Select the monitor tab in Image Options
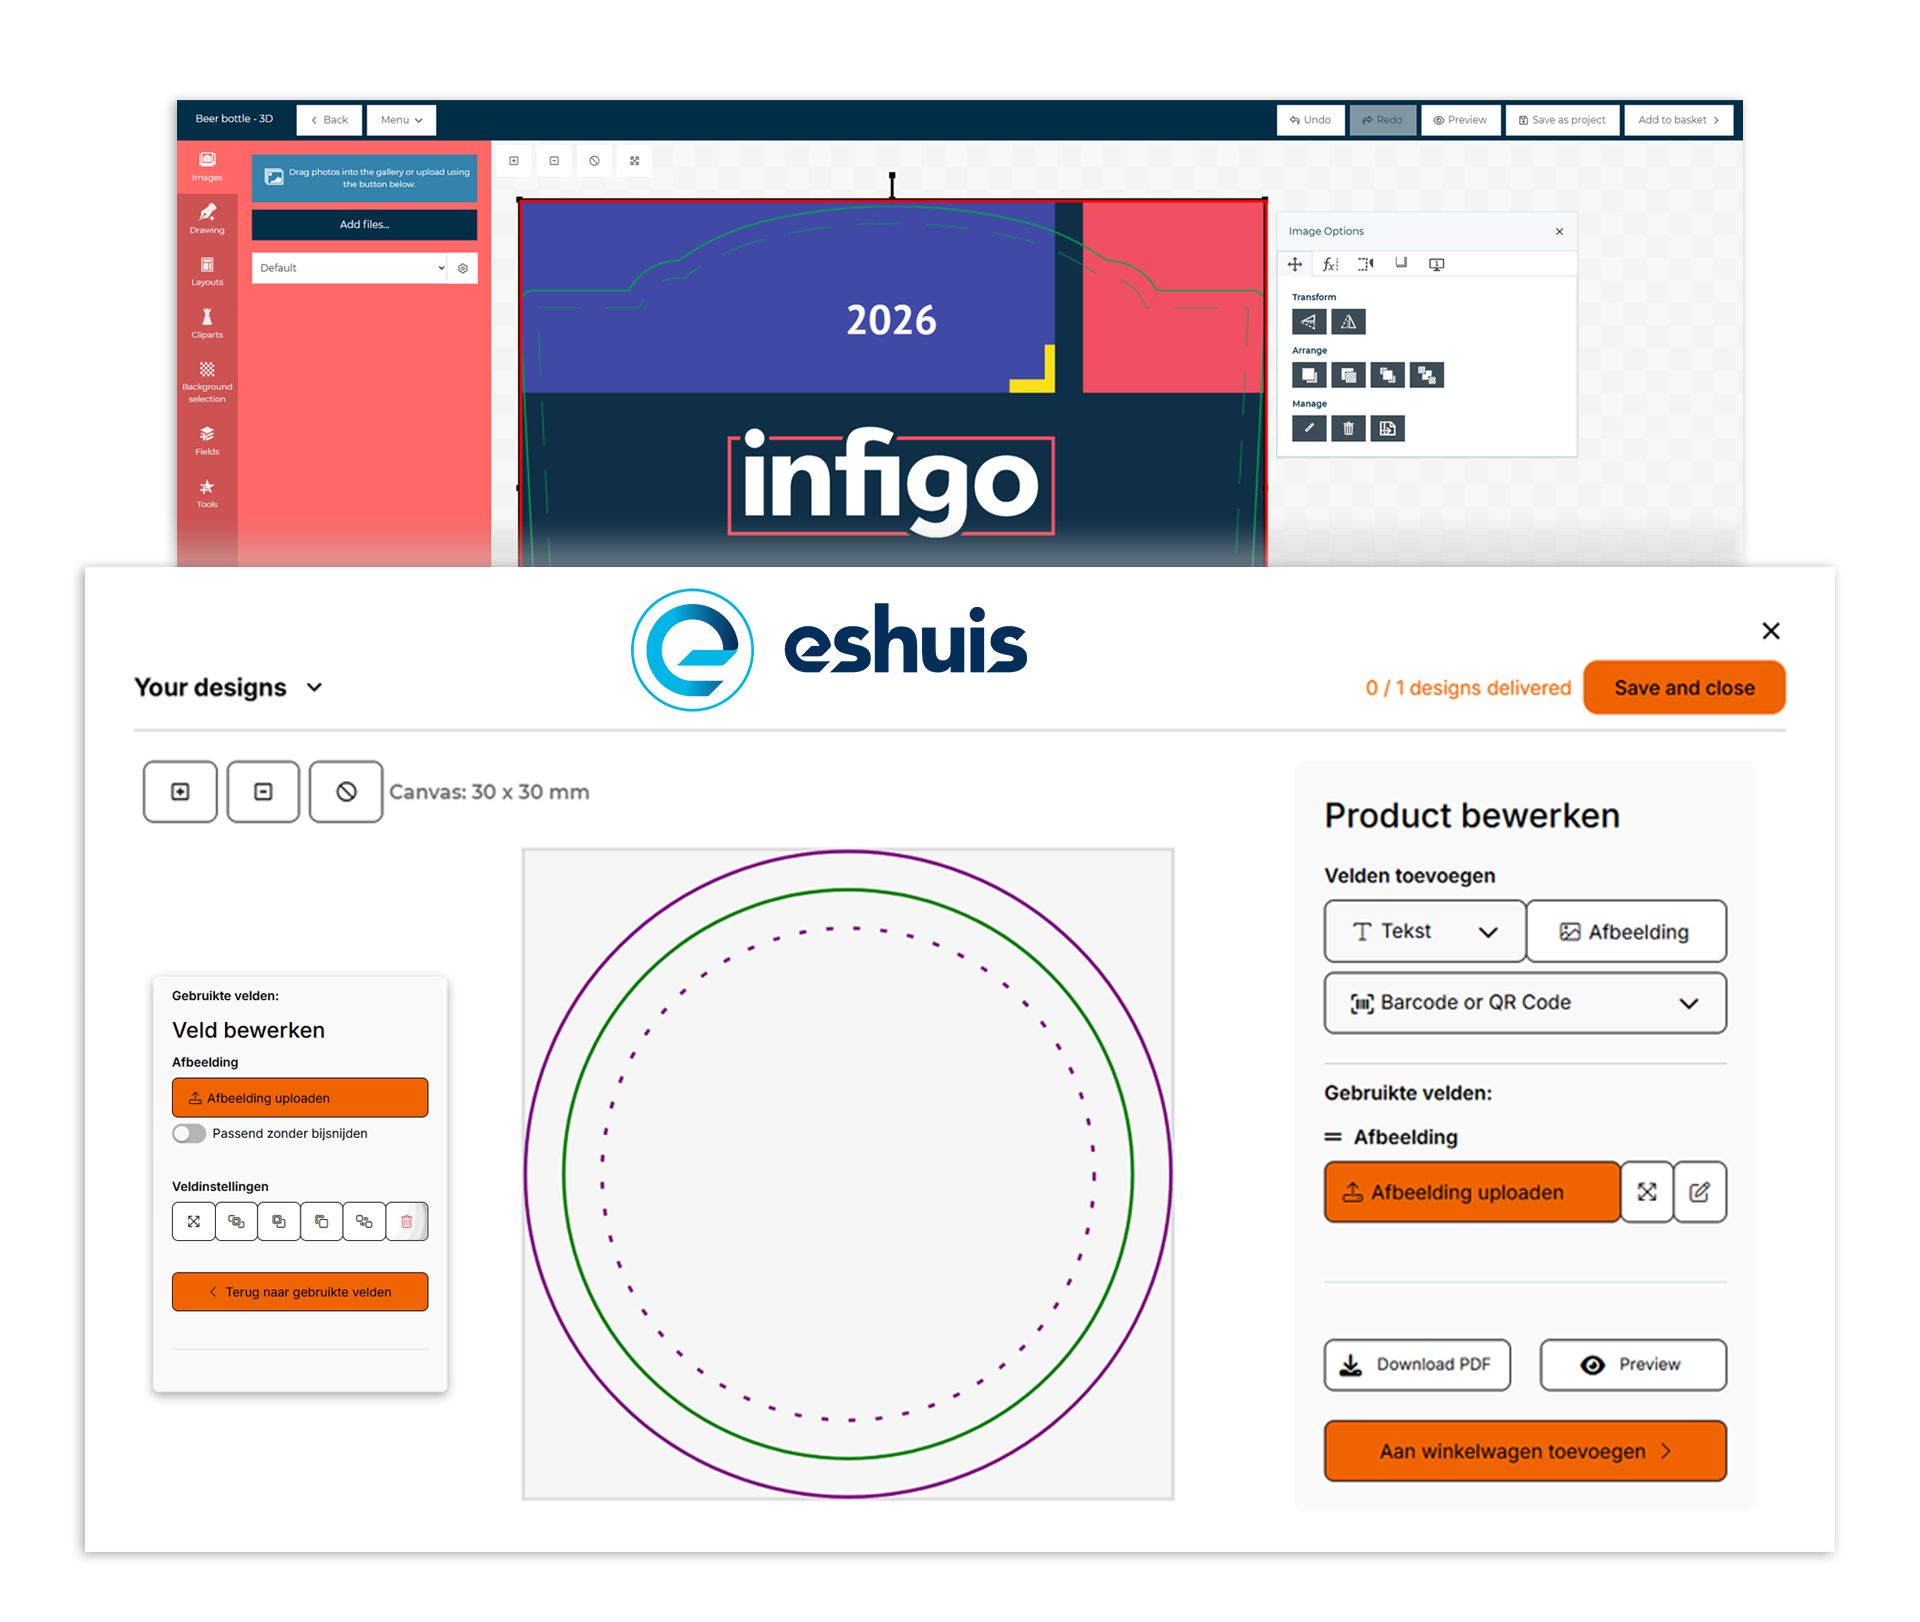 click(x=1436, y=264)
